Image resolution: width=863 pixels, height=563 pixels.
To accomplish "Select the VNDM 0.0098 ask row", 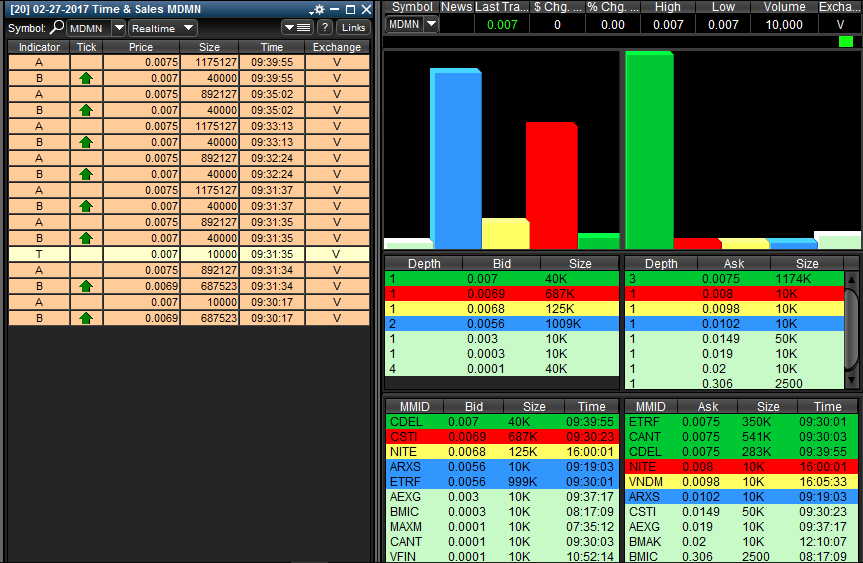I will pos(741,482).
